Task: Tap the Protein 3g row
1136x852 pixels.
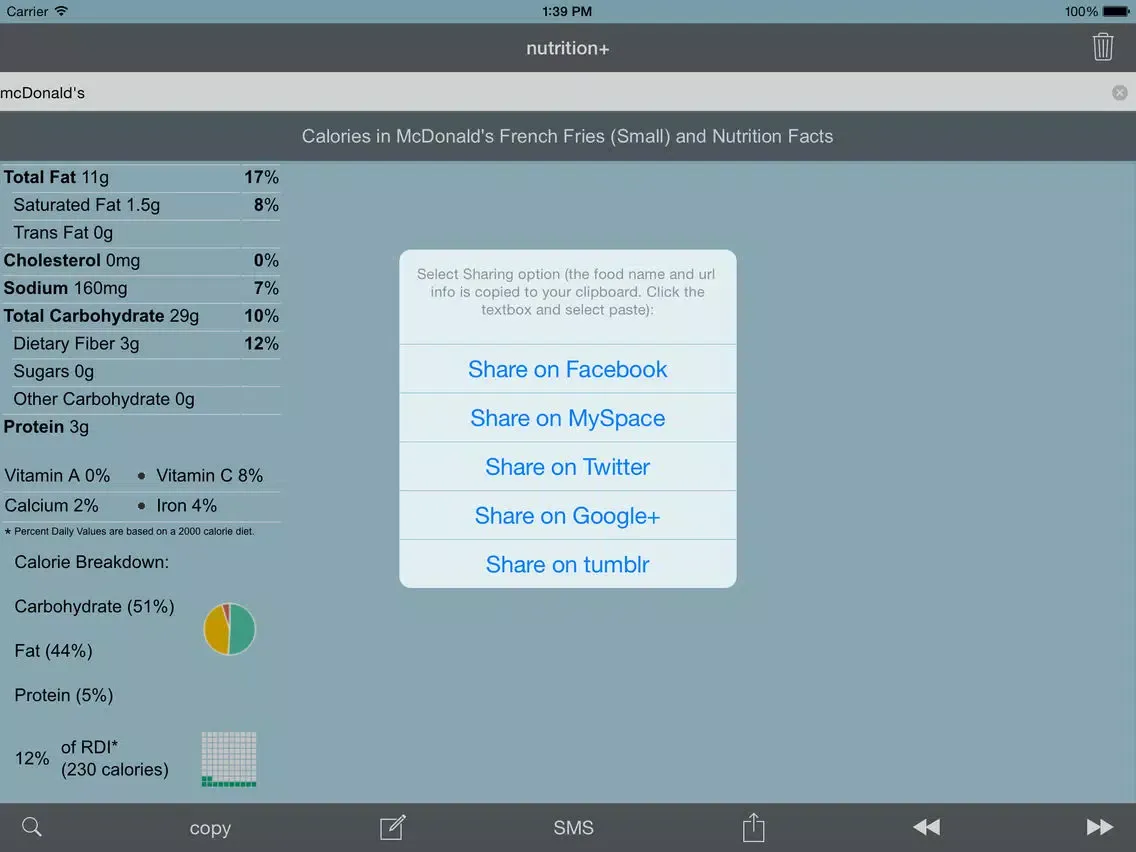Action: coord(141,427)
